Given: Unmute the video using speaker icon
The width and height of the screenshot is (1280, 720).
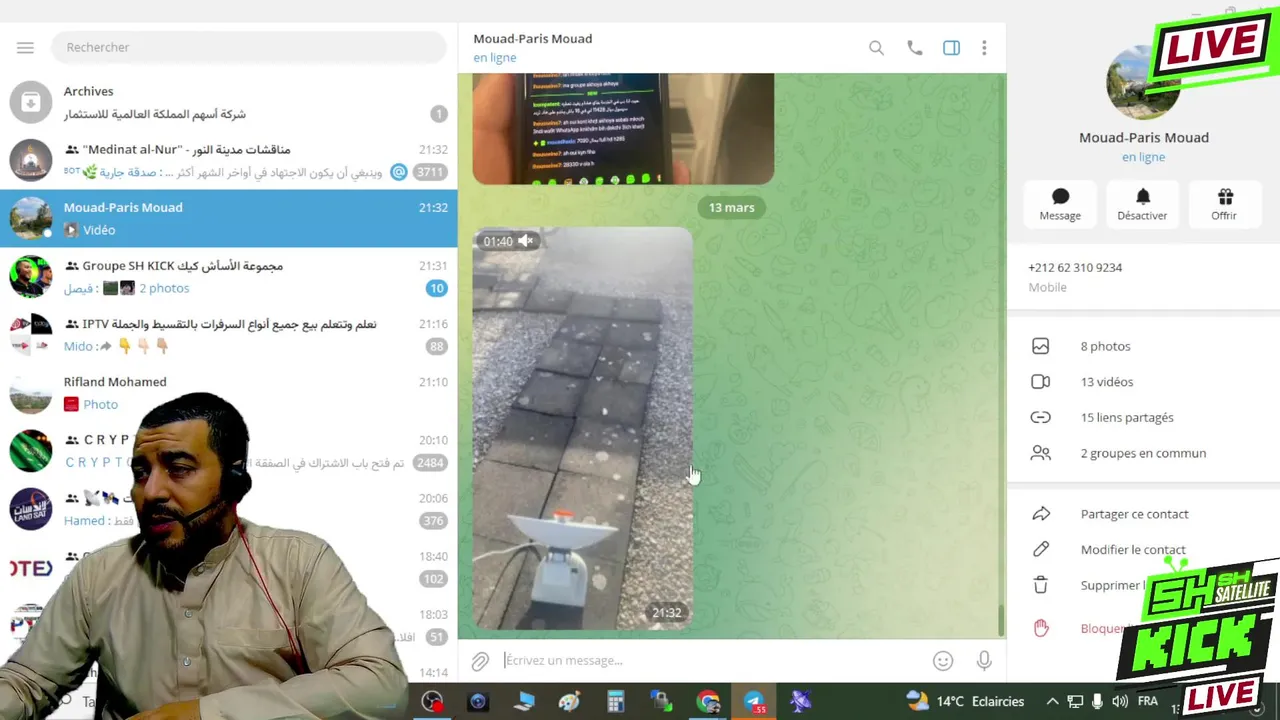Looking at the screenshot, I should tap(525, 241).
